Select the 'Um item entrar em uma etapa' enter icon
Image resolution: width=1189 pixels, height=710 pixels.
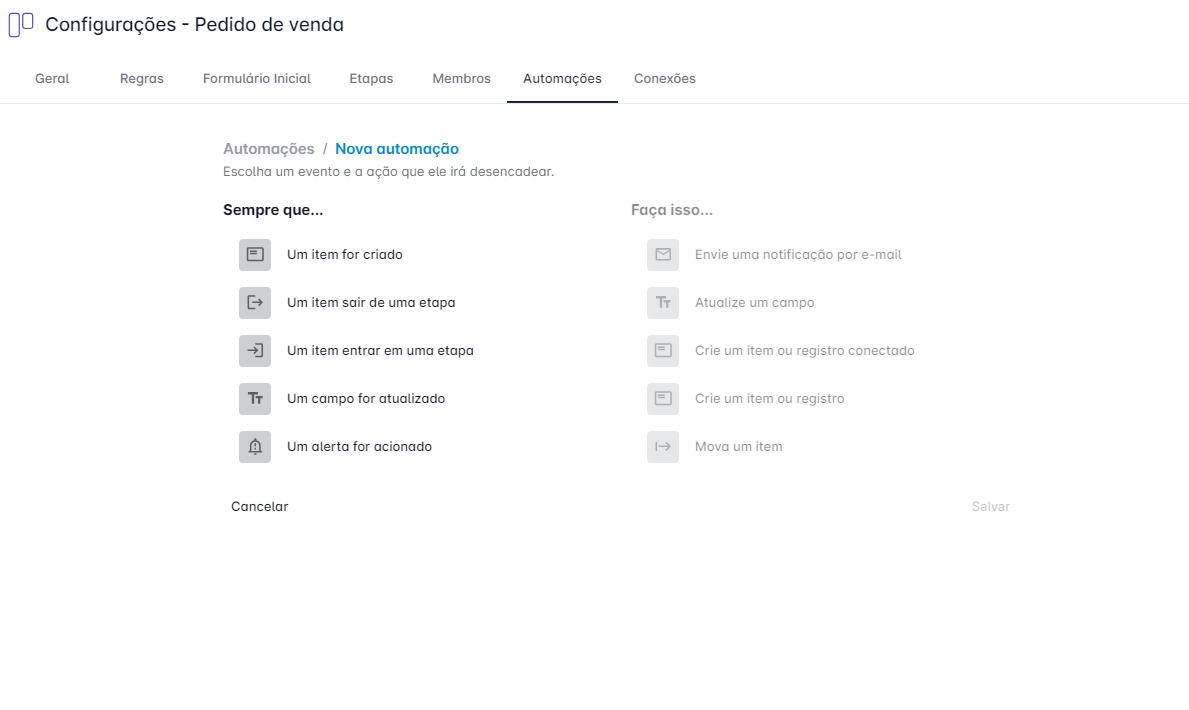[255, 350]
